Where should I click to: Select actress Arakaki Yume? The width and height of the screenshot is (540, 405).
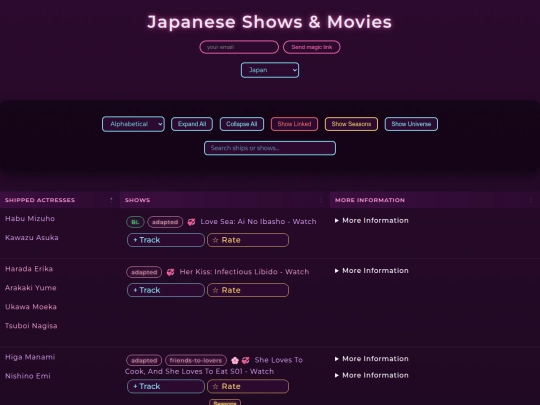click(x=31, y=288)
